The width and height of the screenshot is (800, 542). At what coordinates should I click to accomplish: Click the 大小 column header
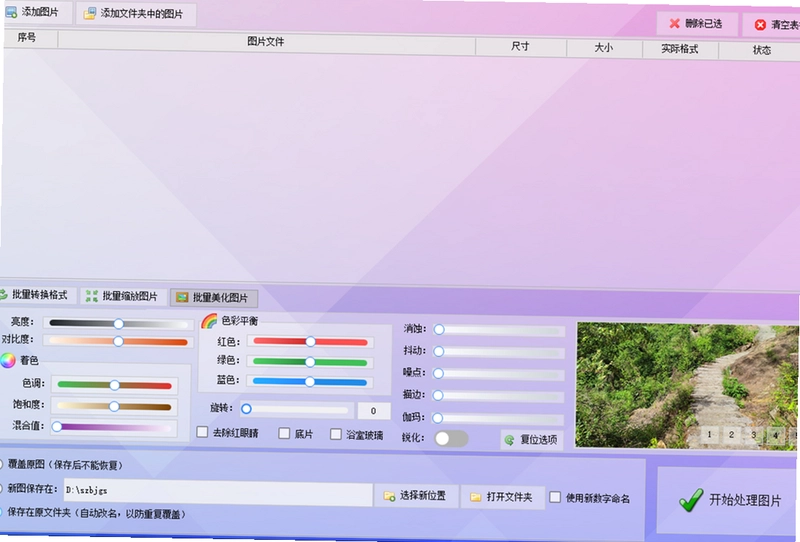coord(604,48)
